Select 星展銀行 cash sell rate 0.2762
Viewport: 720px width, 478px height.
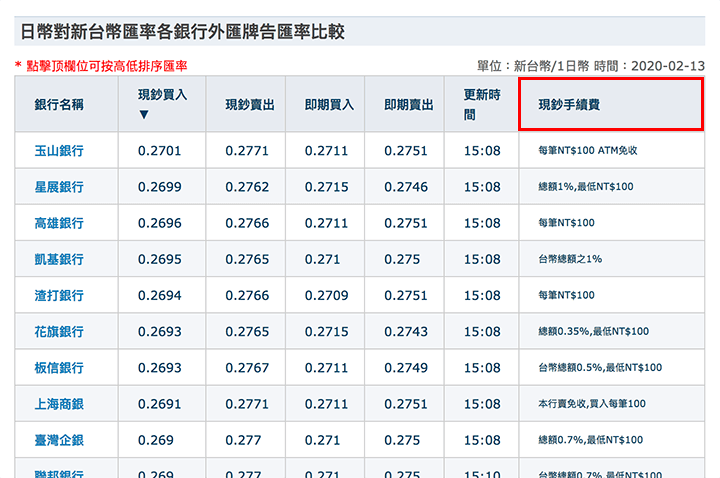click(247, 187)
